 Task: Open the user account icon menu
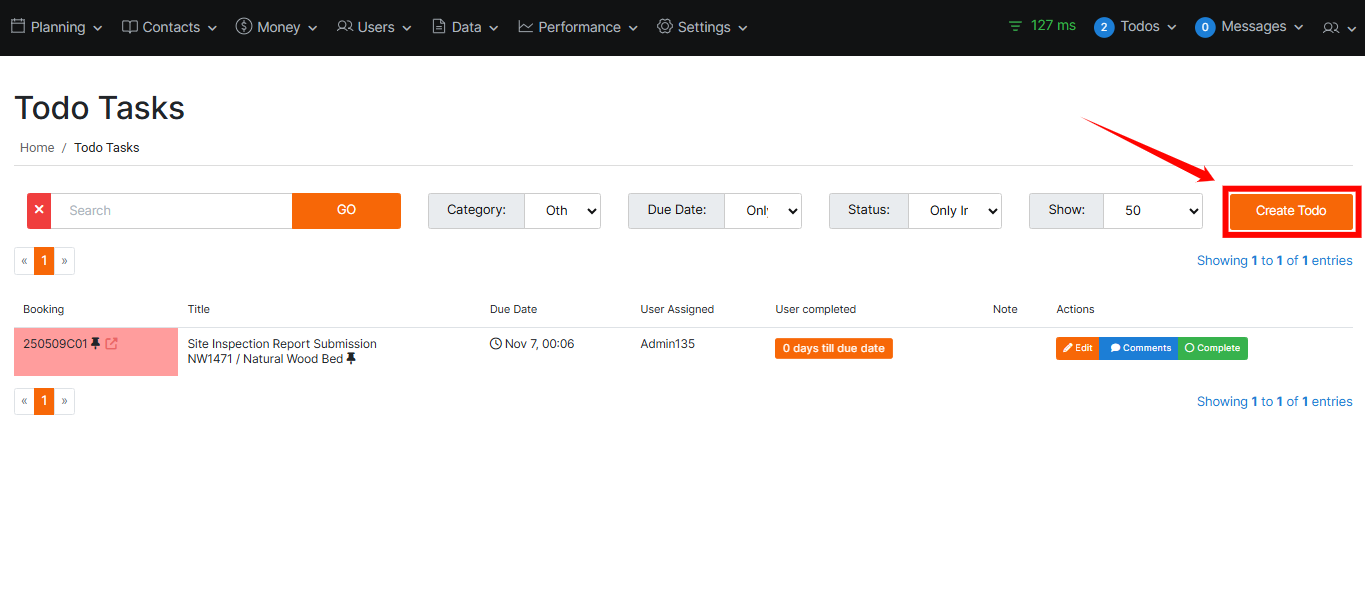pos(1337,27)
